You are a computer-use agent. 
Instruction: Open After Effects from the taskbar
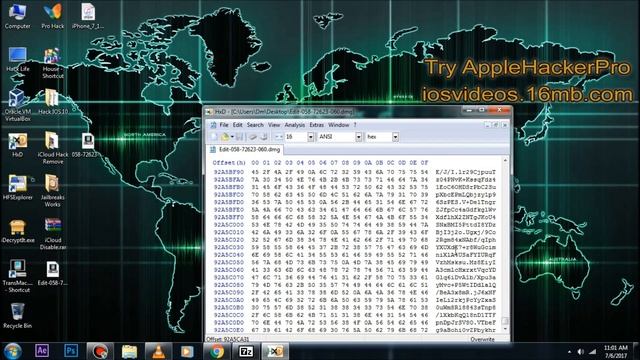point(42,351)
